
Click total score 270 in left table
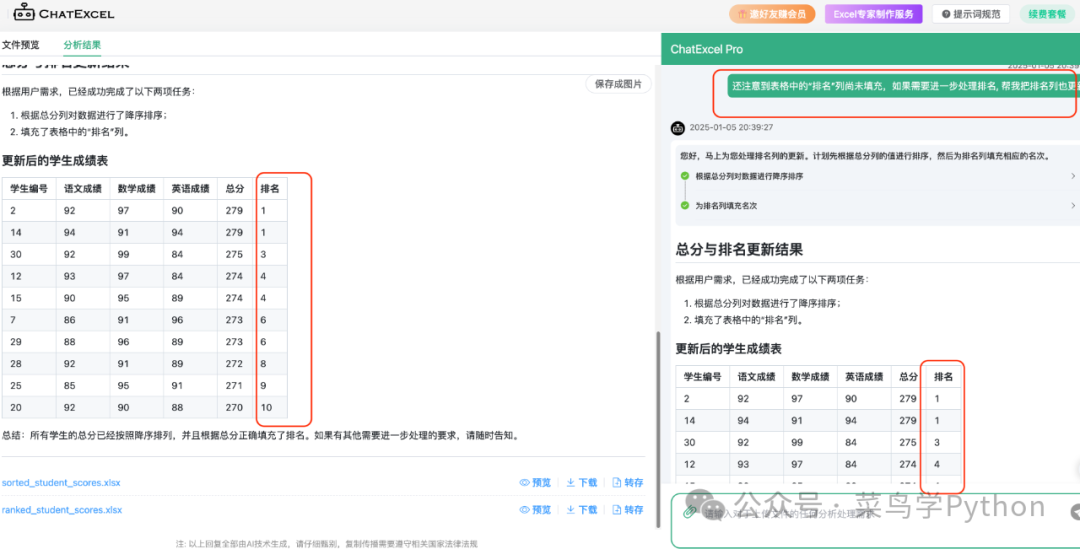point(234,407)
